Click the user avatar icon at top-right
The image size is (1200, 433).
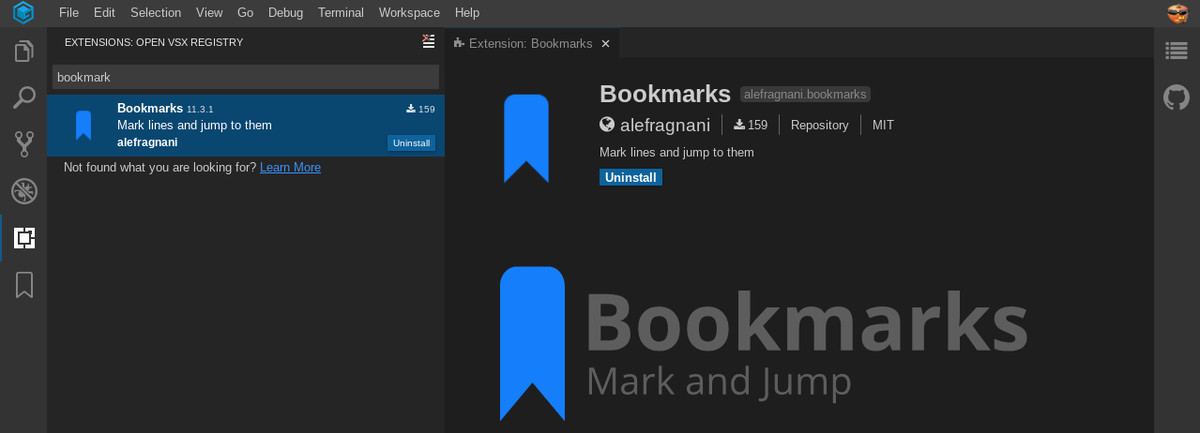tap(1177, 13)
